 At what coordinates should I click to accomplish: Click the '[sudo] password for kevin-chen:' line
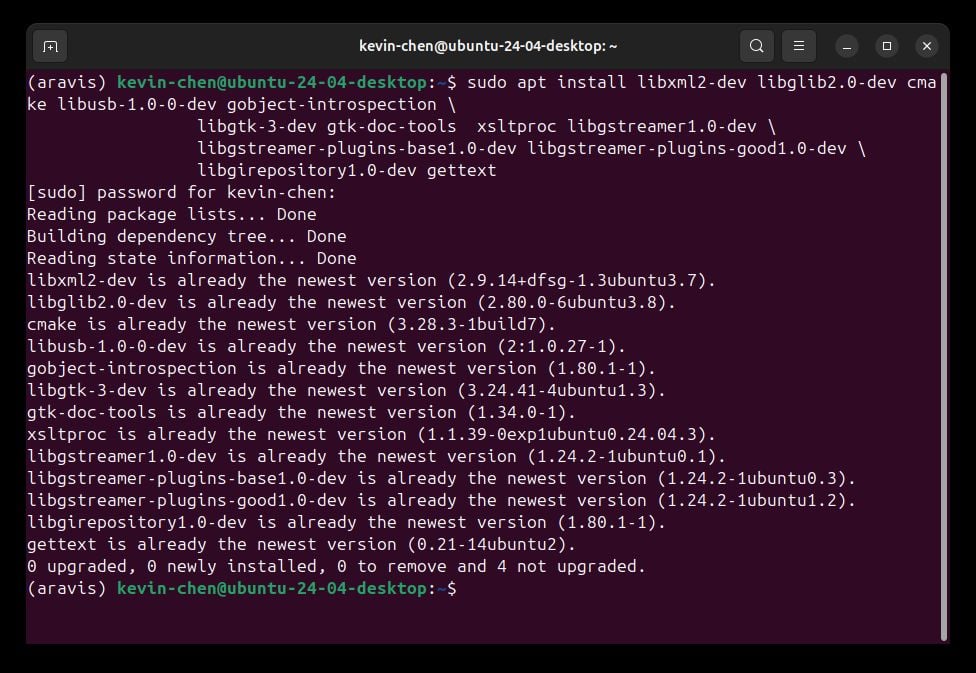pyautogui.click(x=181, y=192)
